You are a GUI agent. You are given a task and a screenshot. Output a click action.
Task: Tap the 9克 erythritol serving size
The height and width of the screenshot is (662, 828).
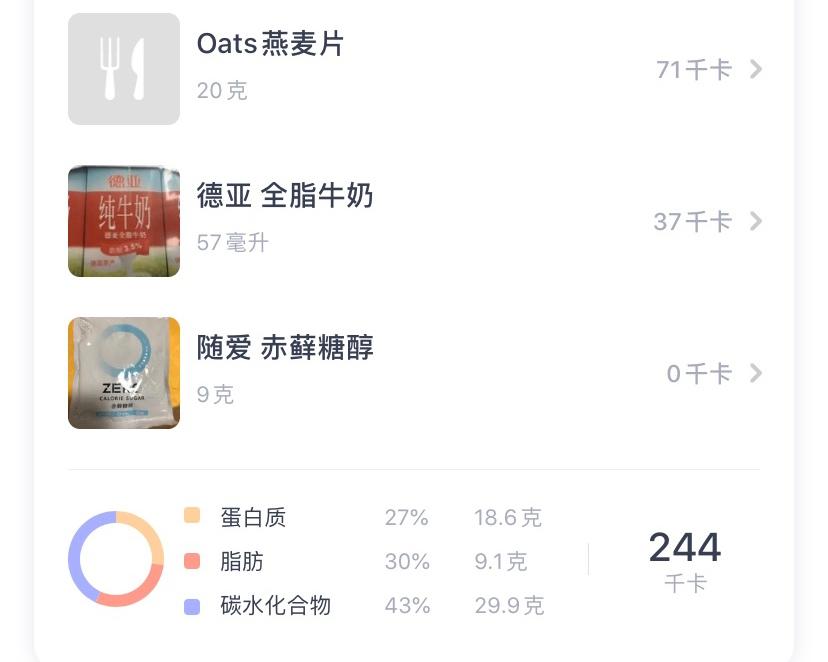click(215, 395)
